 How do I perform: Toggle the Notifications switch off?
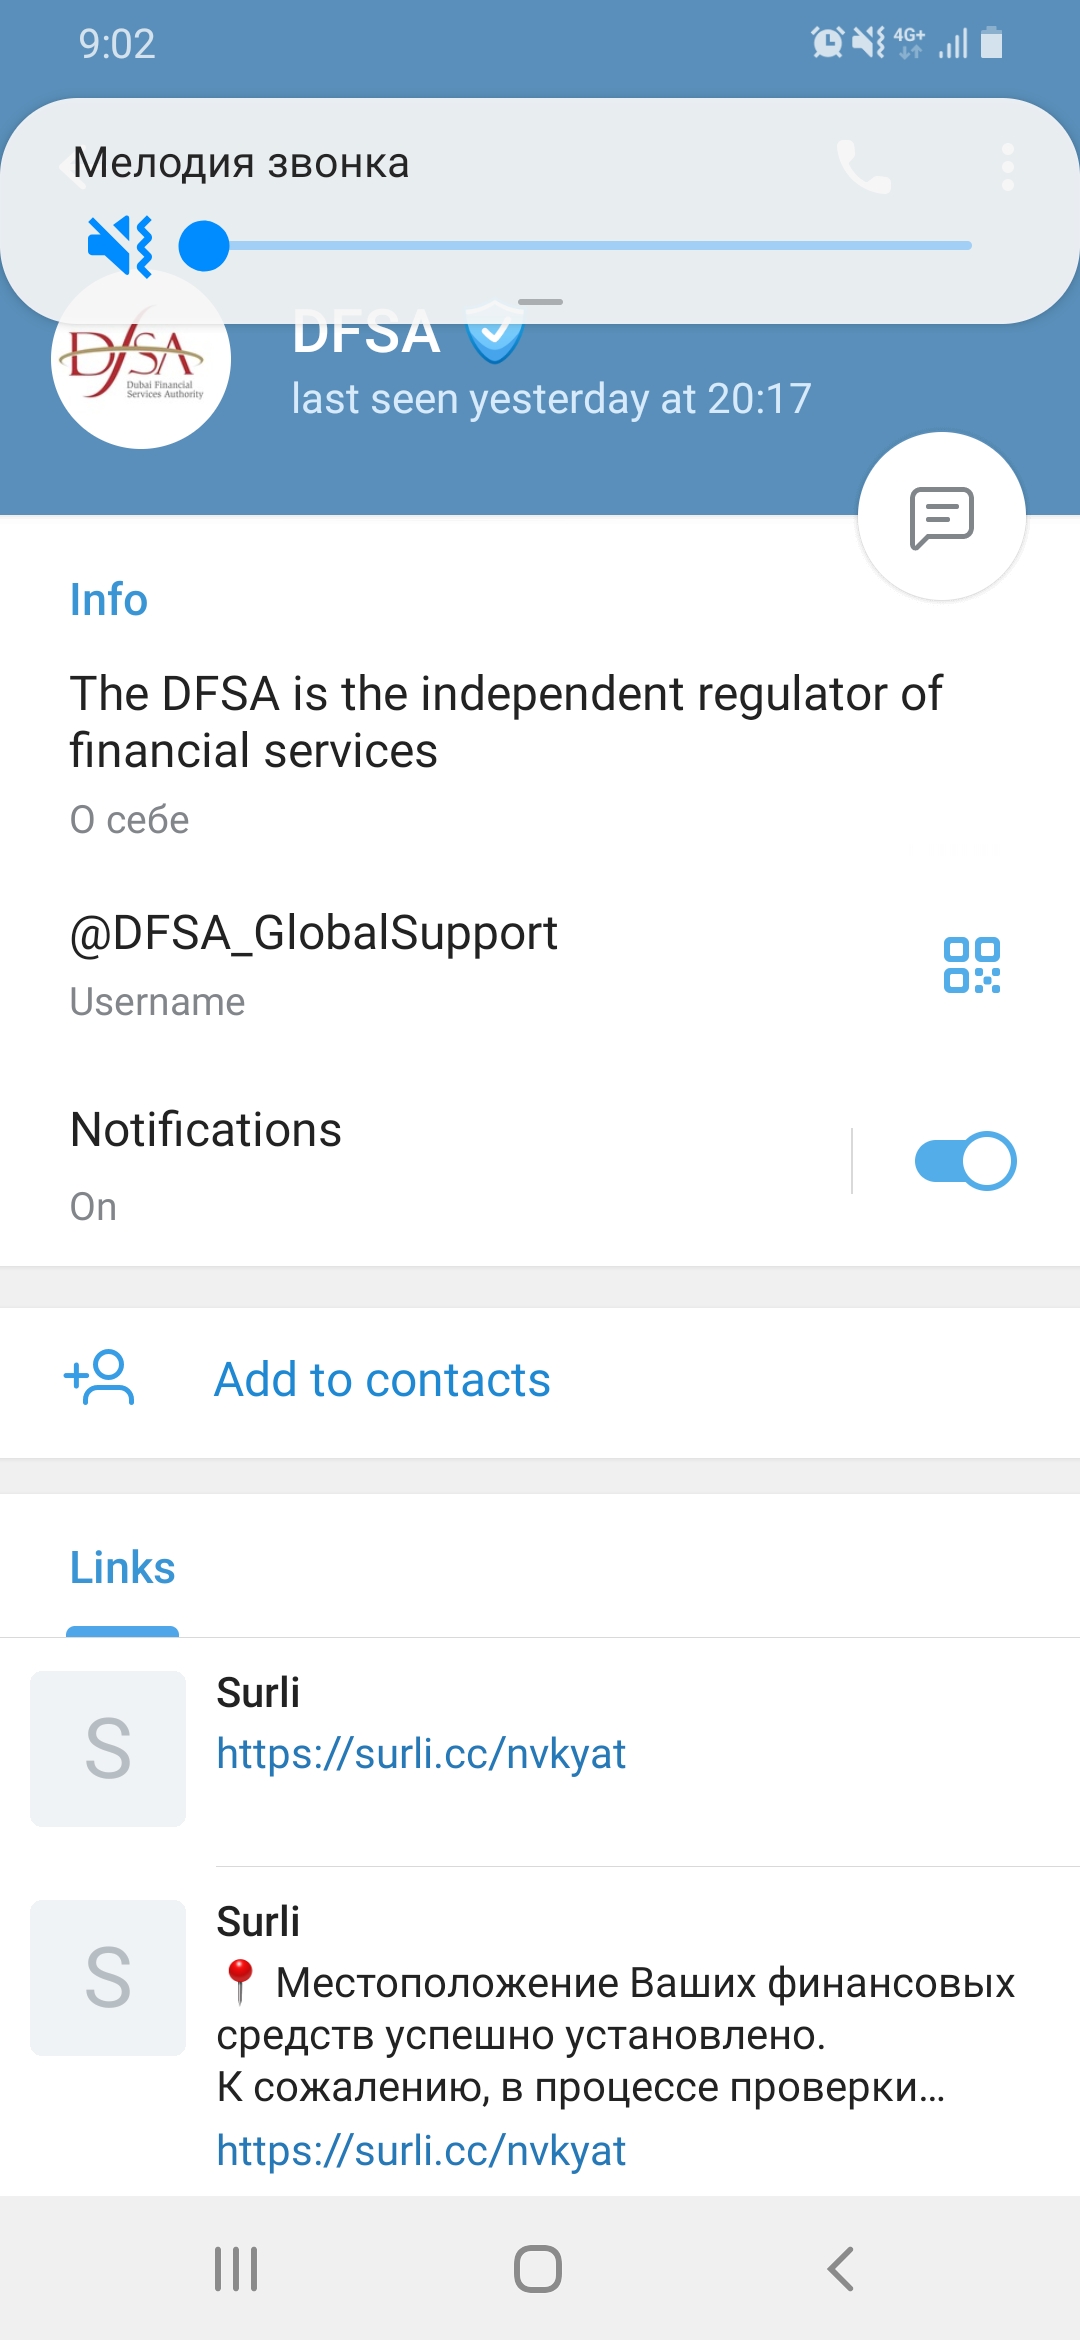(964, 1161)
